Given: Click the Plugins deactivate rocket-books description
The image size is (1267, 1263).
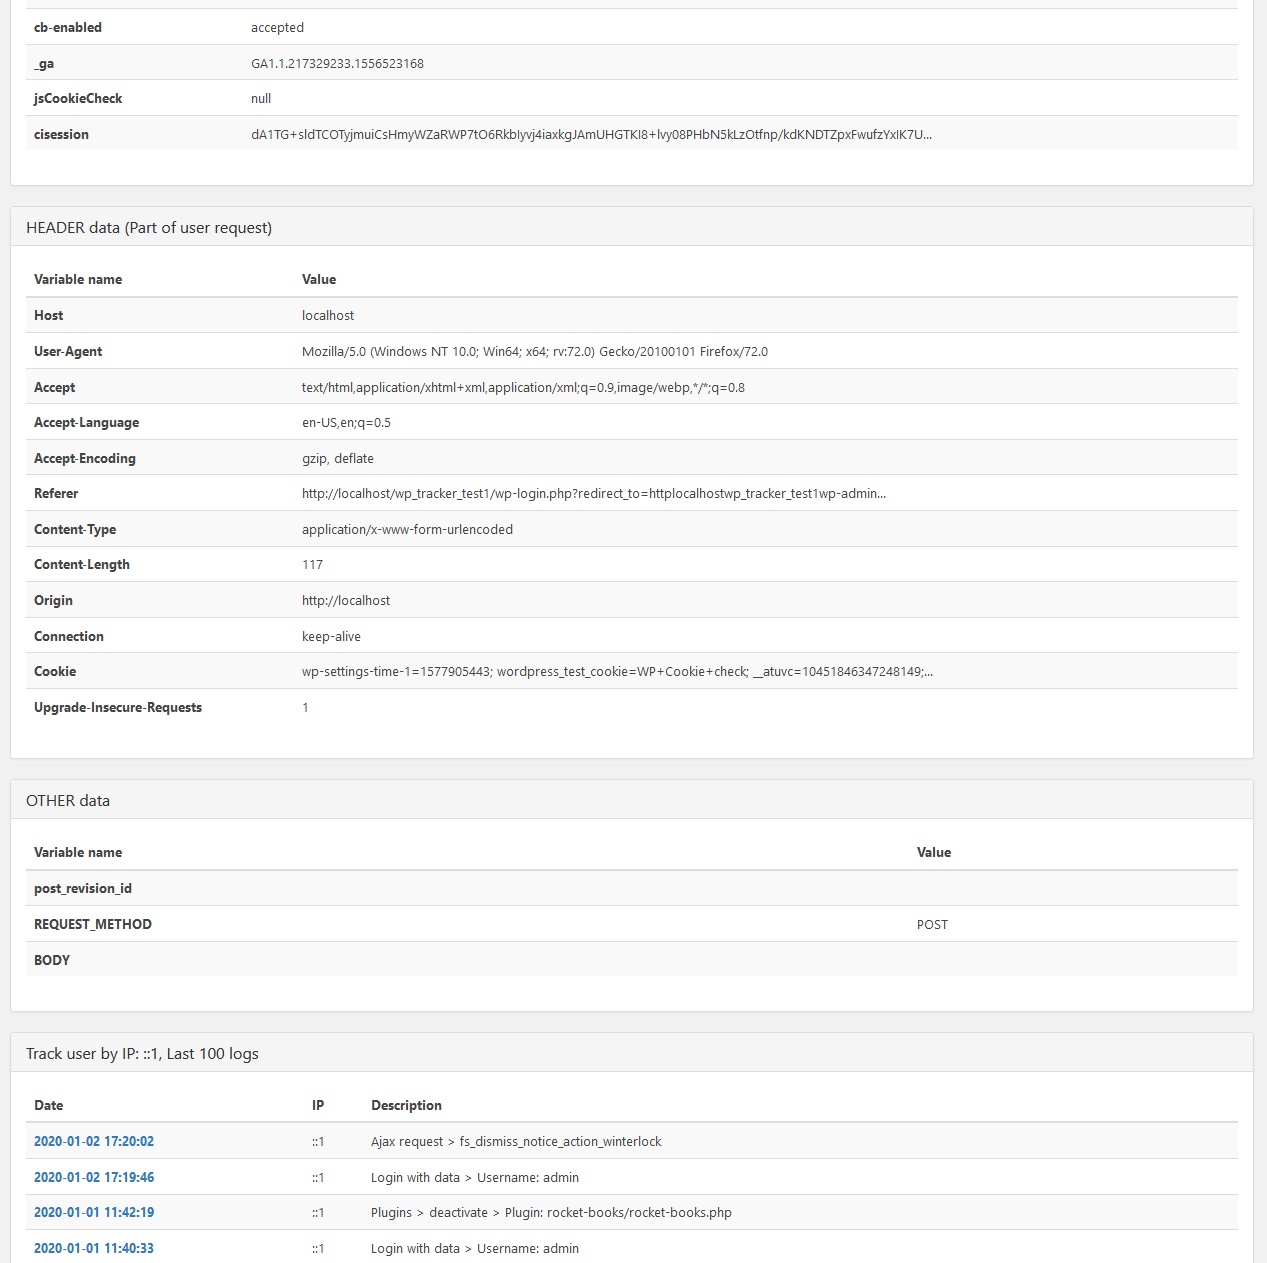Looking at the screenshot, I should coord(551,1212).
